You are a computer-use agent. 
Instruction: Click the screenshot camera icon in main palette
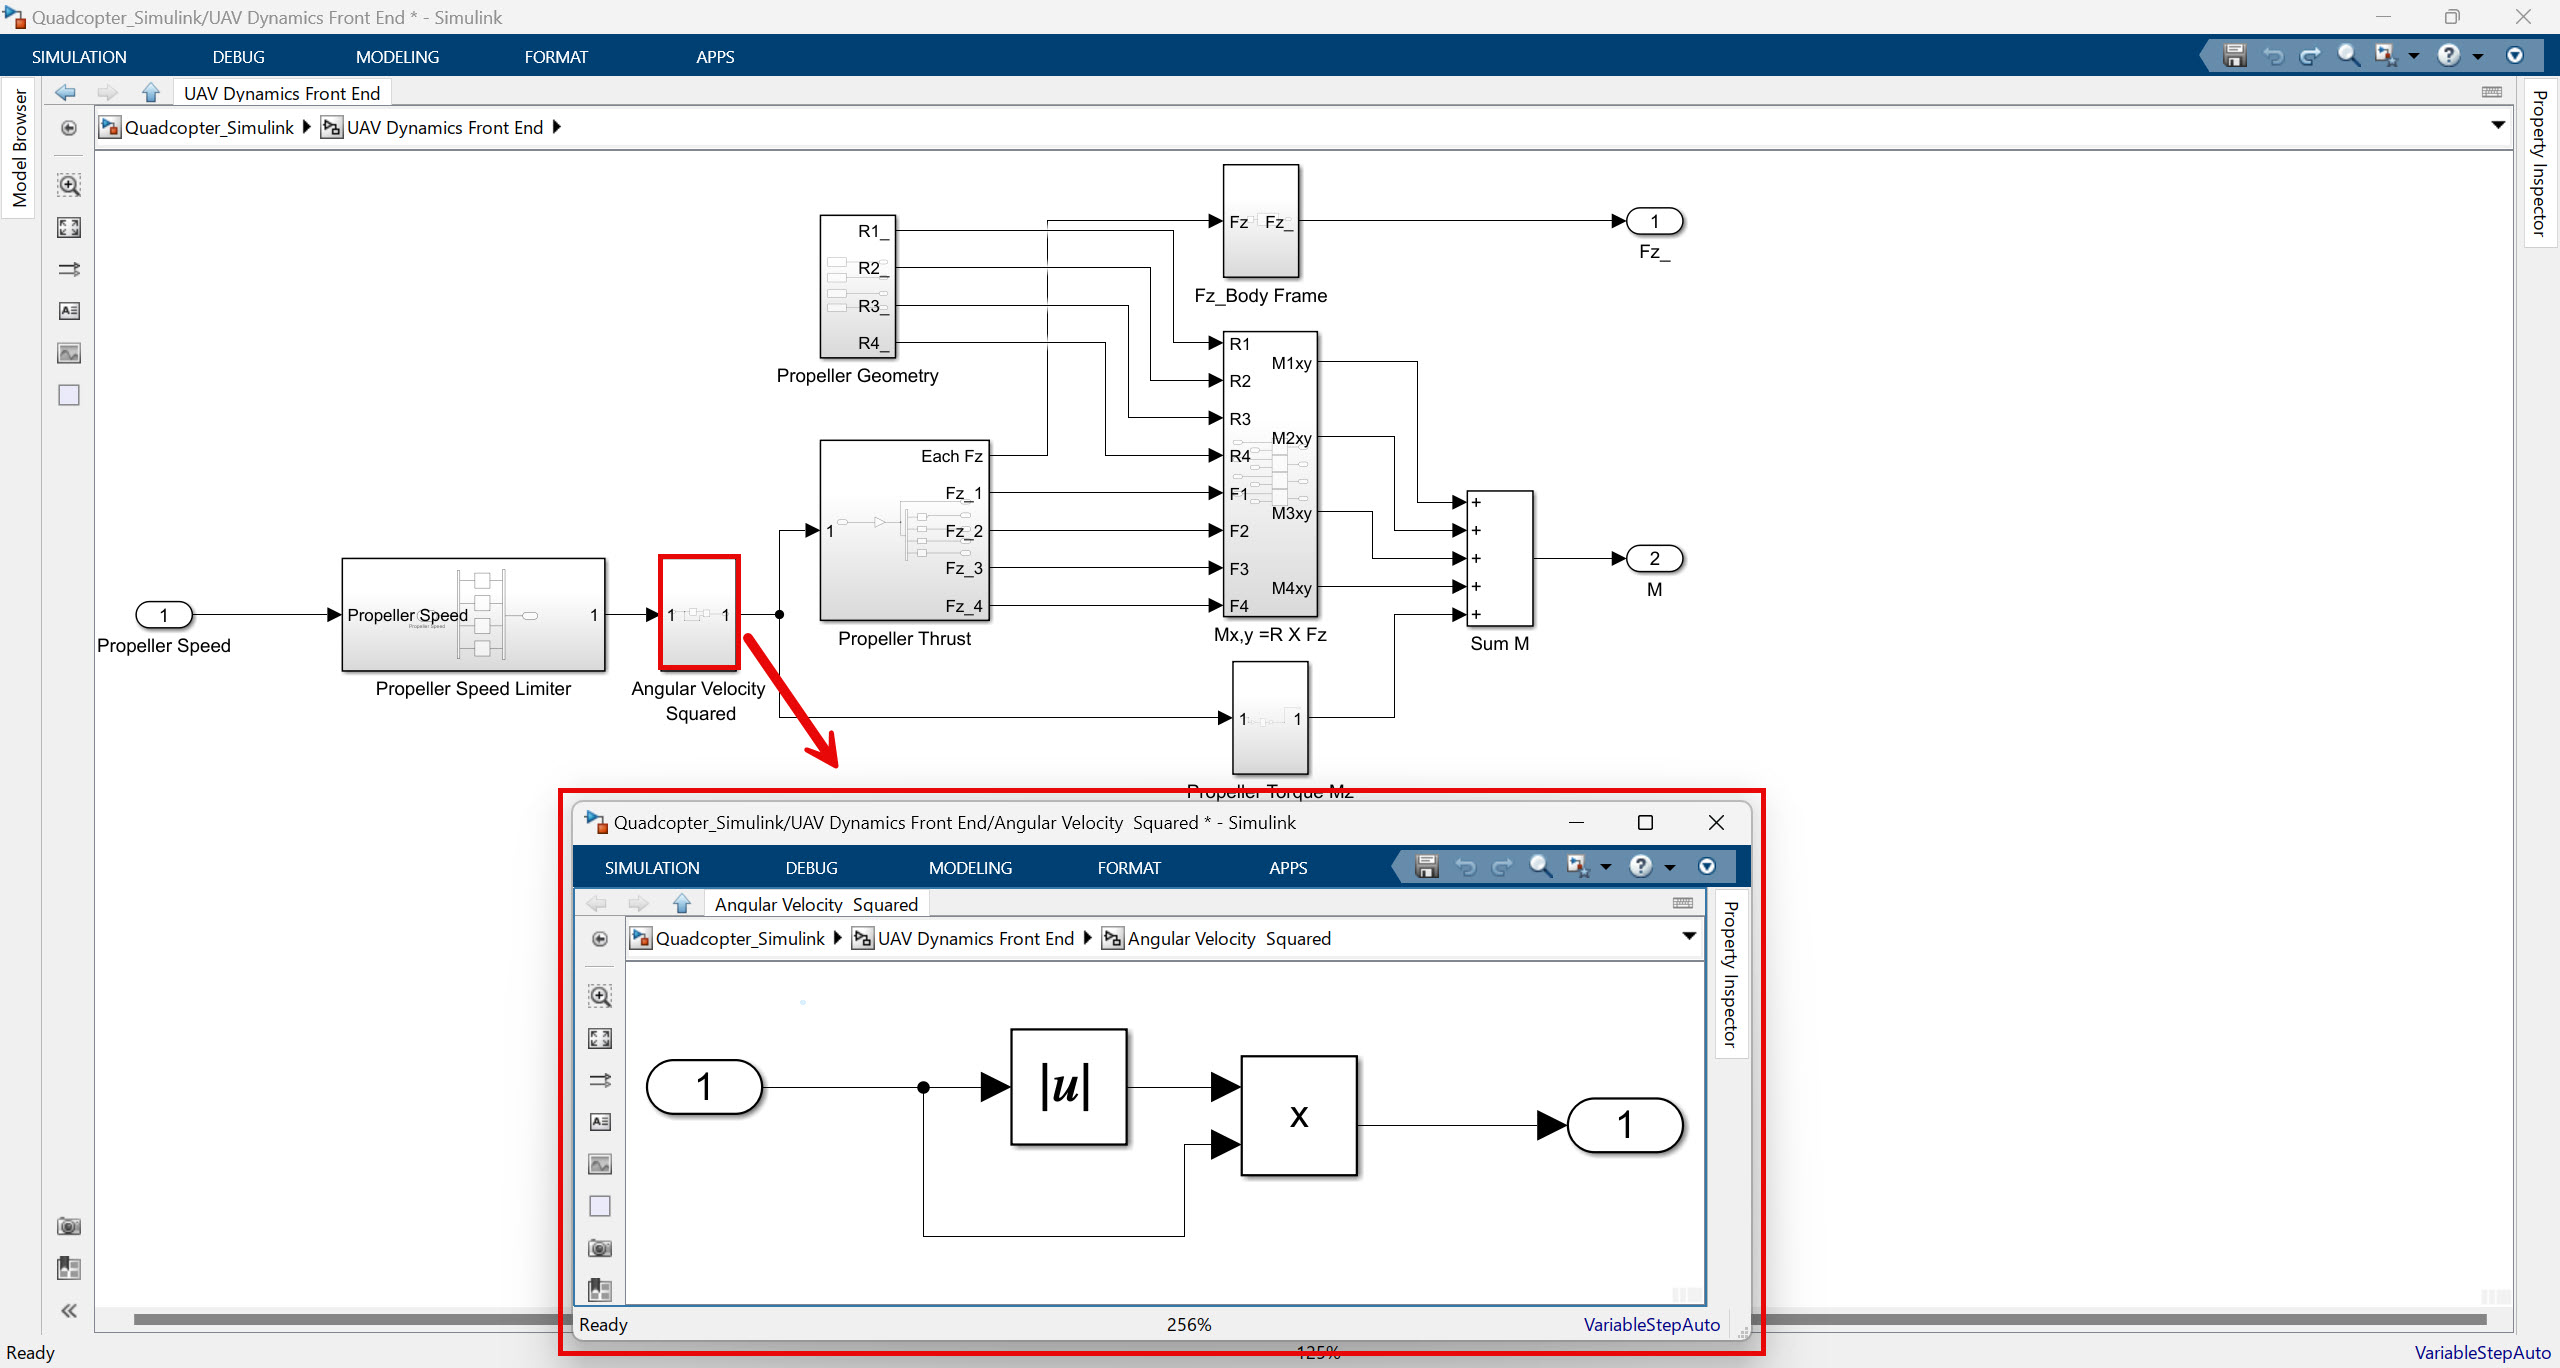pos(69,1226)
